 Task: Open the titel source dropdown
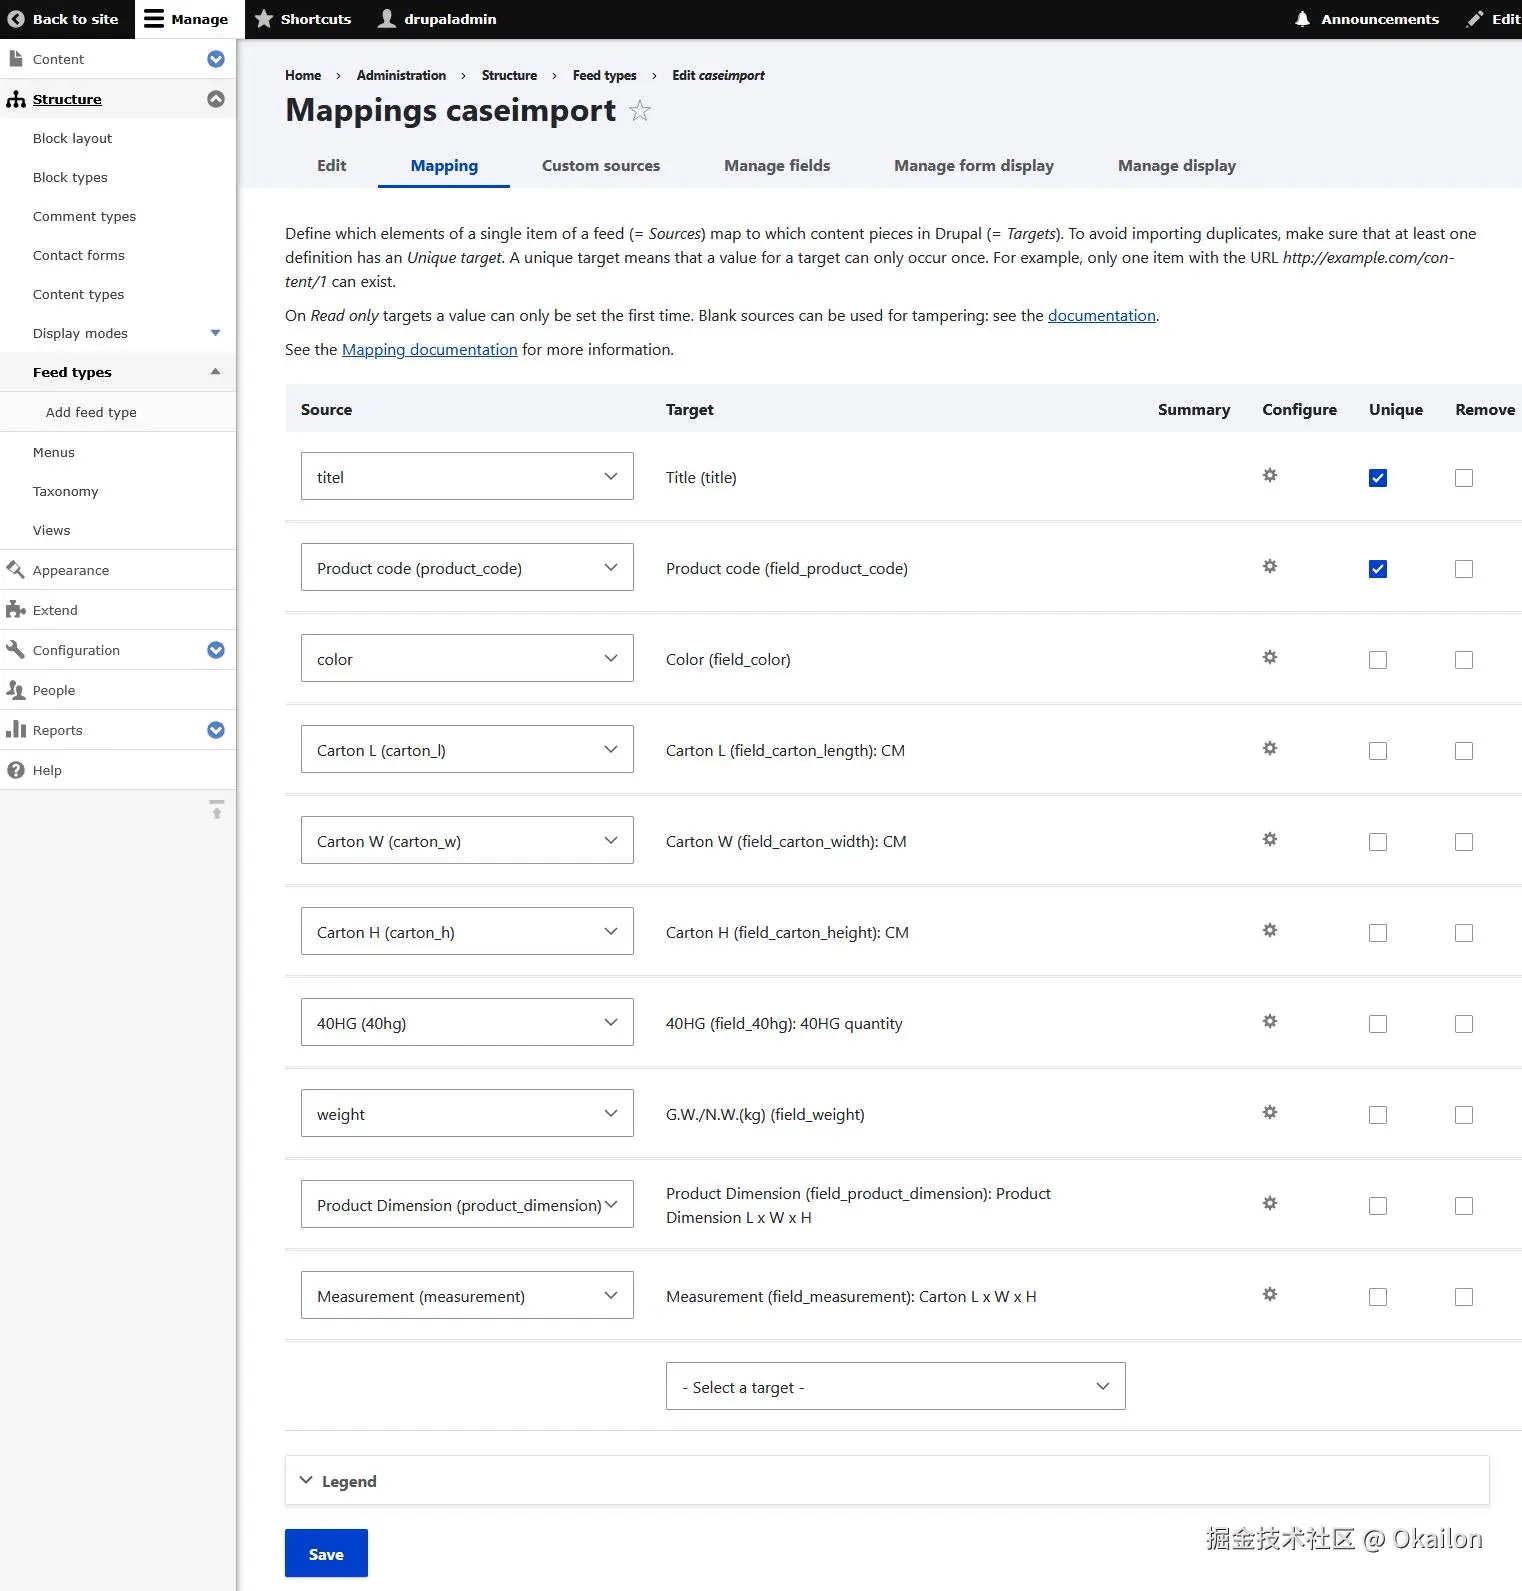pyautogui.click(x=467, y=476)
